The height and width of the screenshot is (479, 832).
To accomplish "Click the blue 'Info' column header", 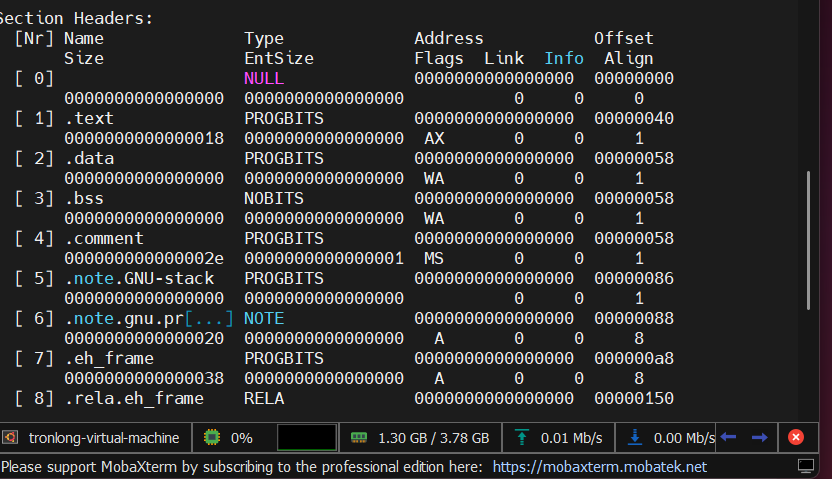I will point(564,58).
